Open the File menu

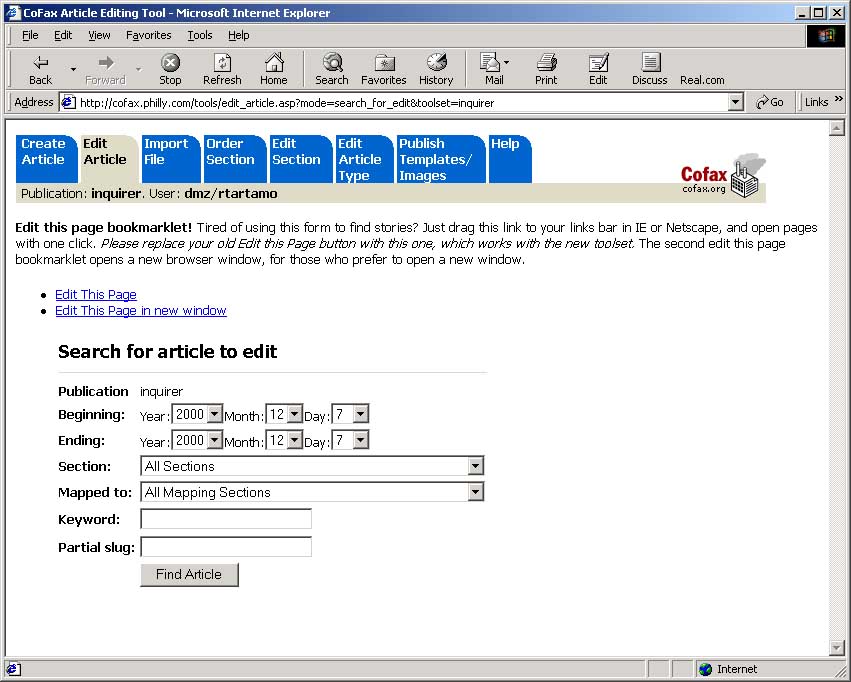tap(30, 35)
